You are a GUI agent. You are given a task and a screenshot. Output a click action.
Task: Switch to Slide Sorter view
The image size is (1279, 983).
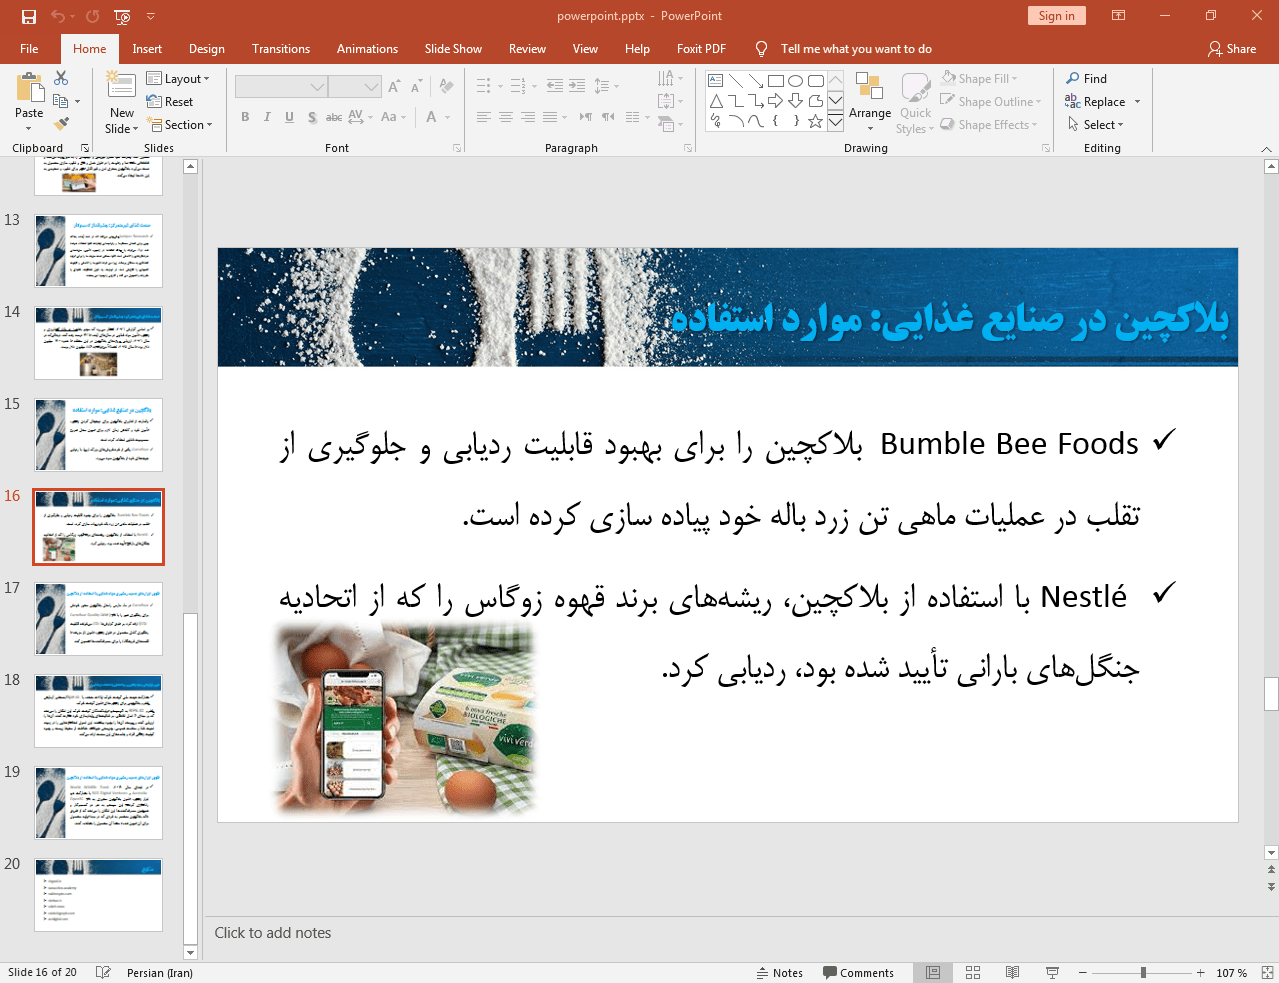coord(973,973)
